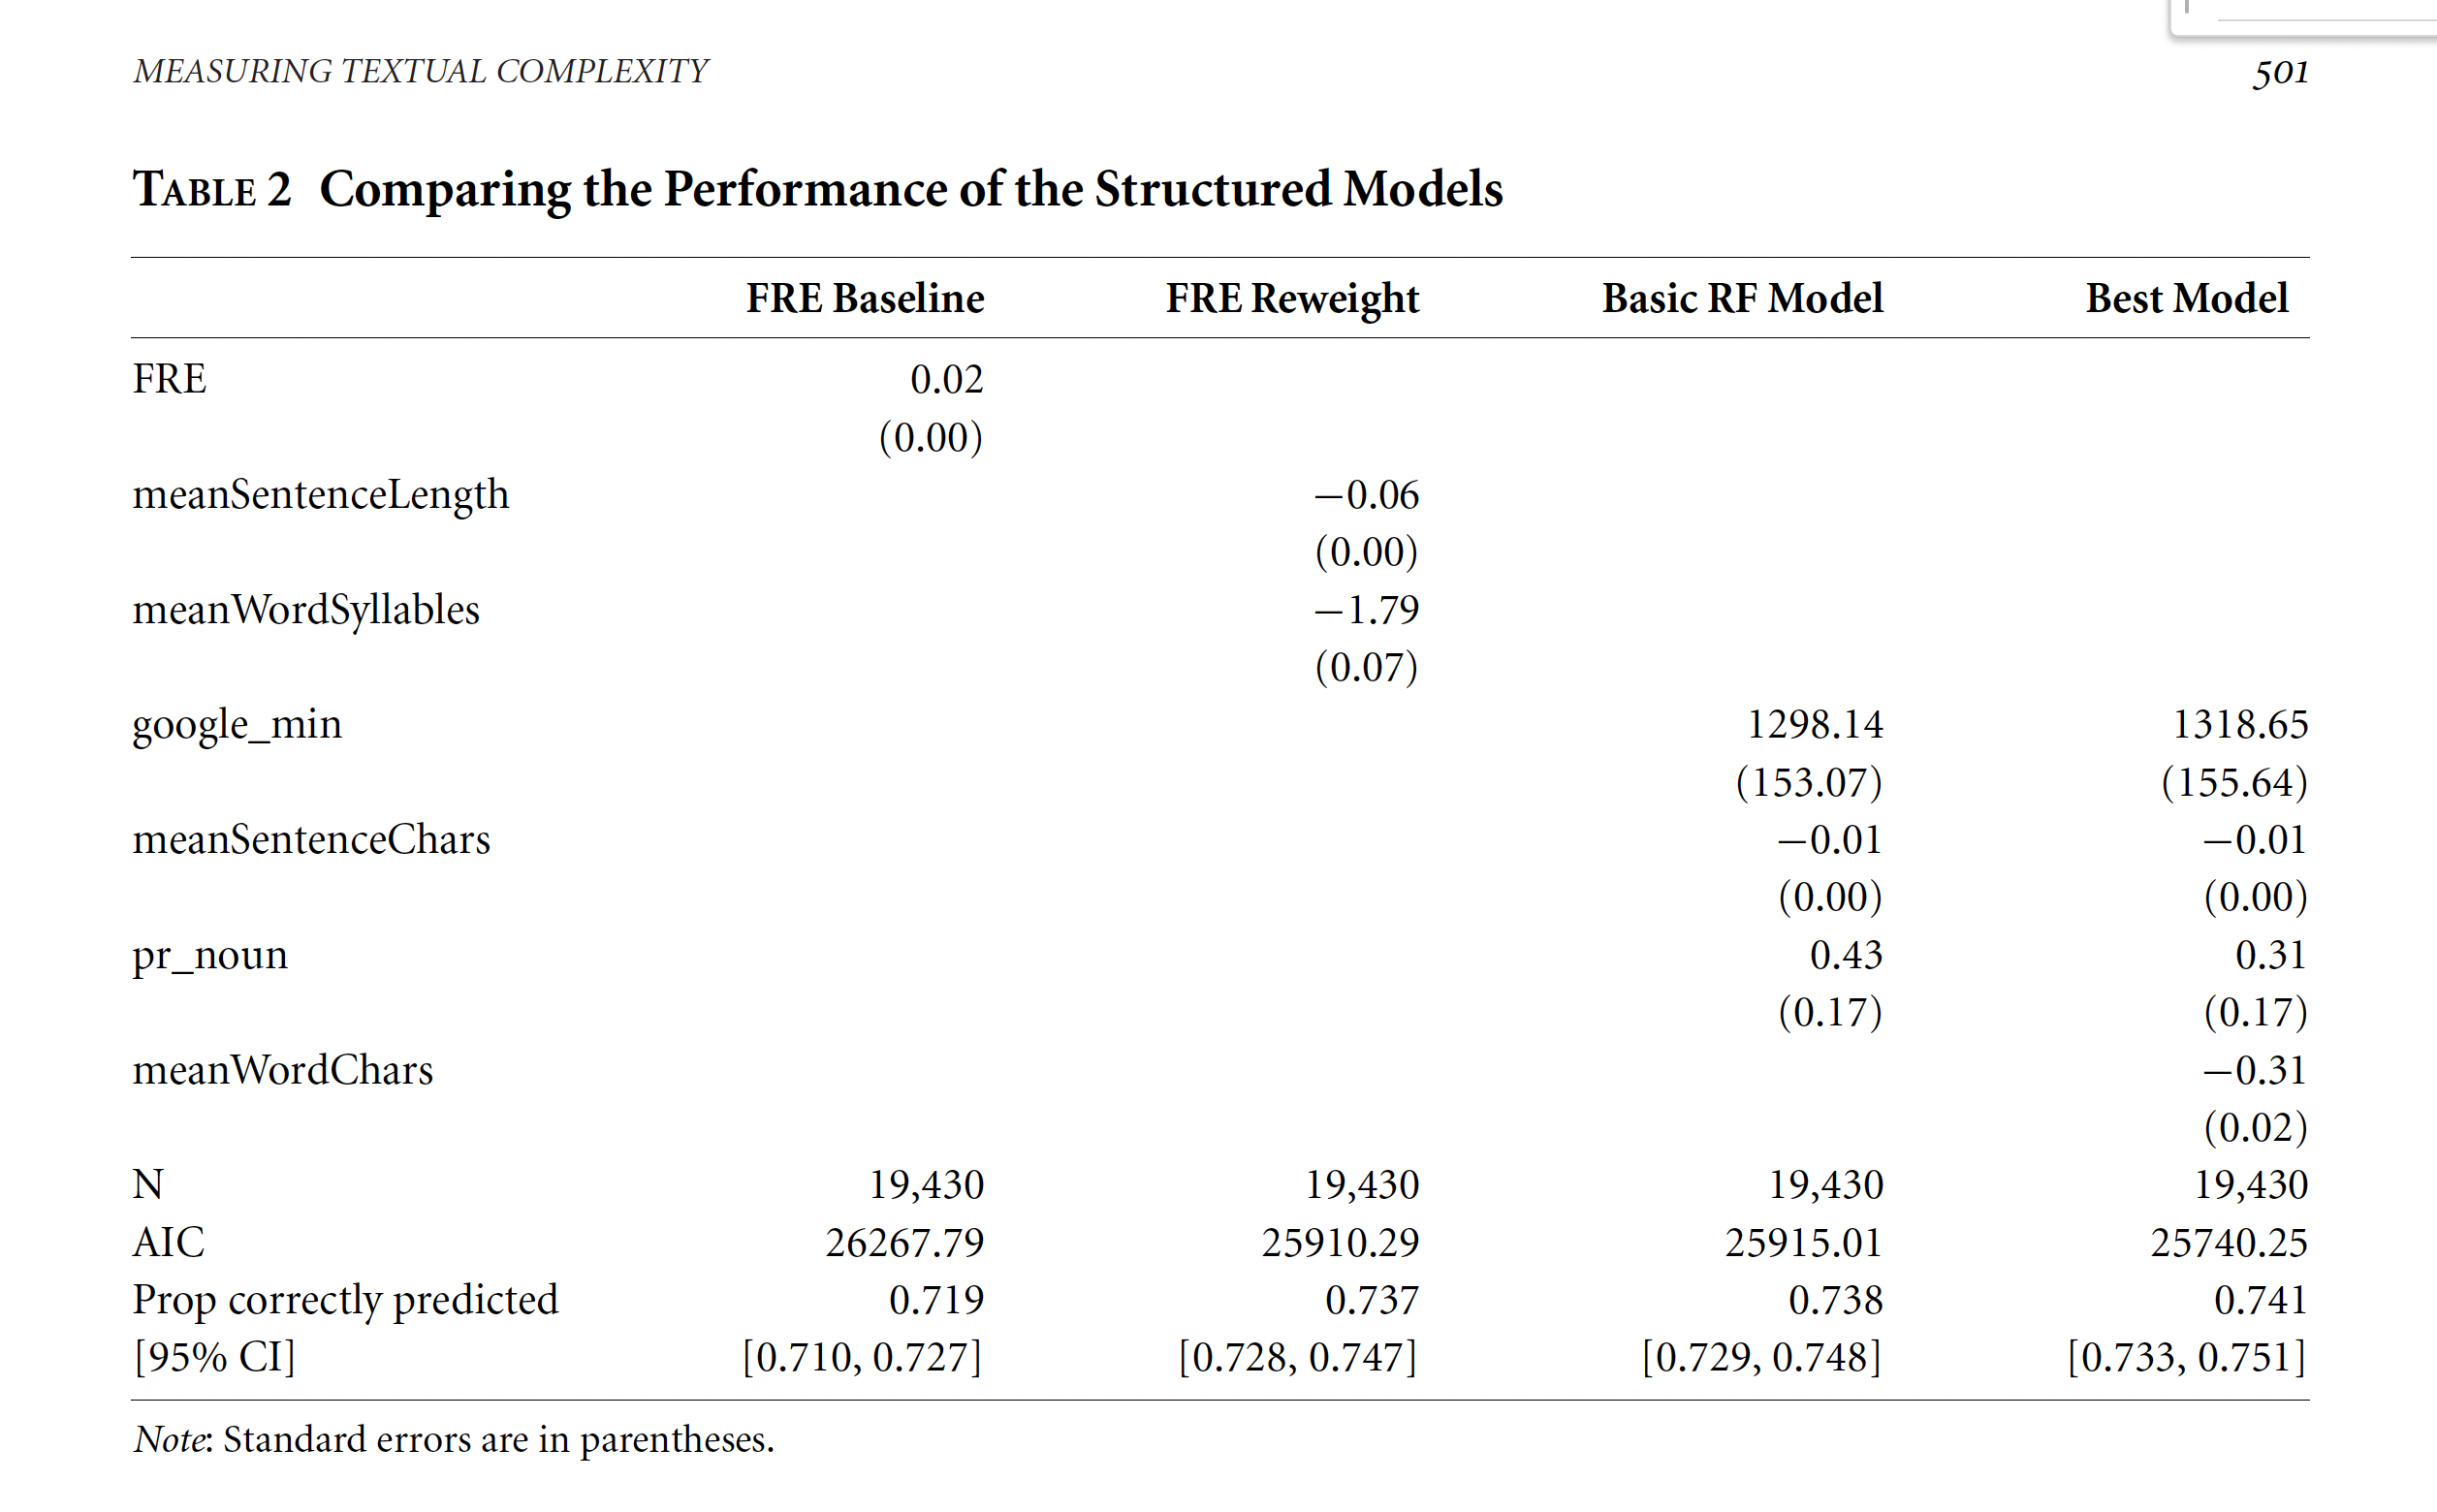The image size is (2437, 1512).
Task: Click the meanWordSyllables coefficient −1.79
Action: point(1366,609)
